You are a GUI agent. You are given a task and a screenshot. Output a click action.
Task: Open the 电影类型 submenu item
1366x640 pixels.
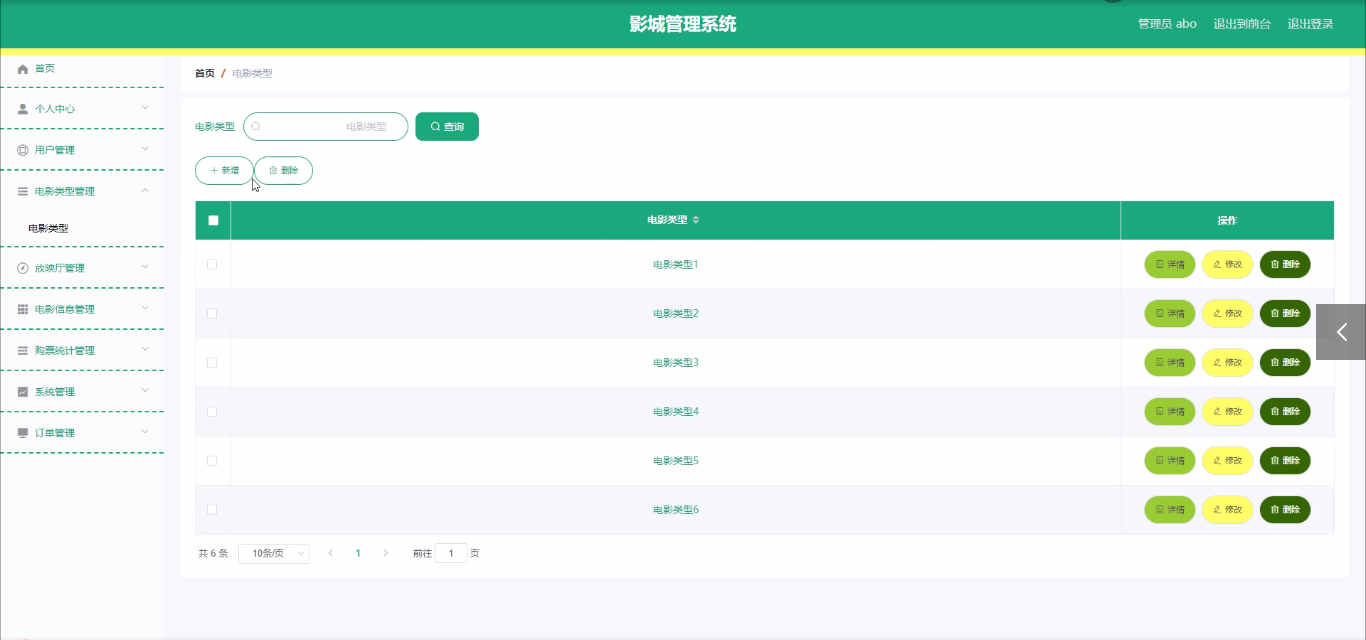48,228
